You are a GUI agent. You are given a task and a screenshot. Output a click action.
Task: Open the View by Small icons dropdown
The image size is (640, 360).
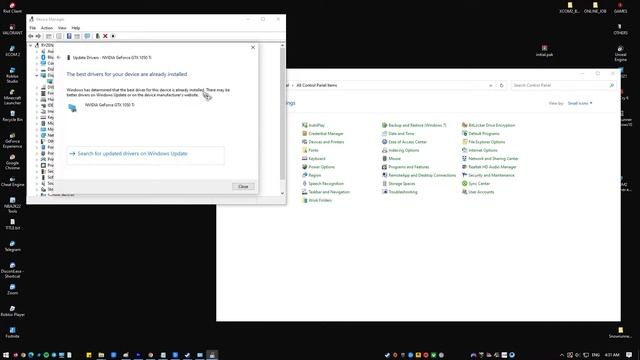pos(580,103)
